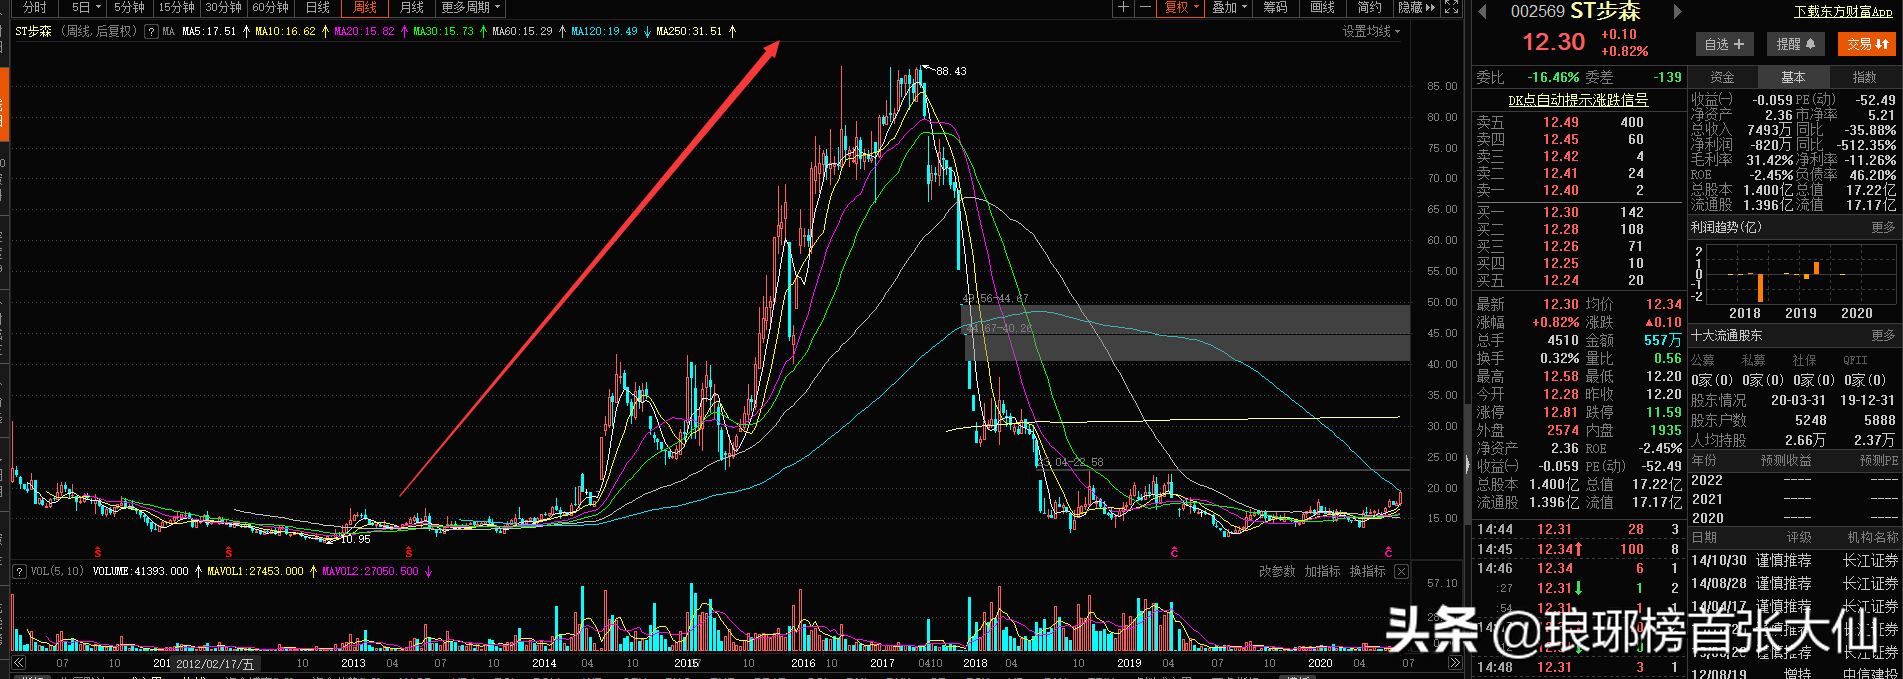Click the fullscreen expand icon
The image size is (1903, 679).
[x=1451, y=8]
